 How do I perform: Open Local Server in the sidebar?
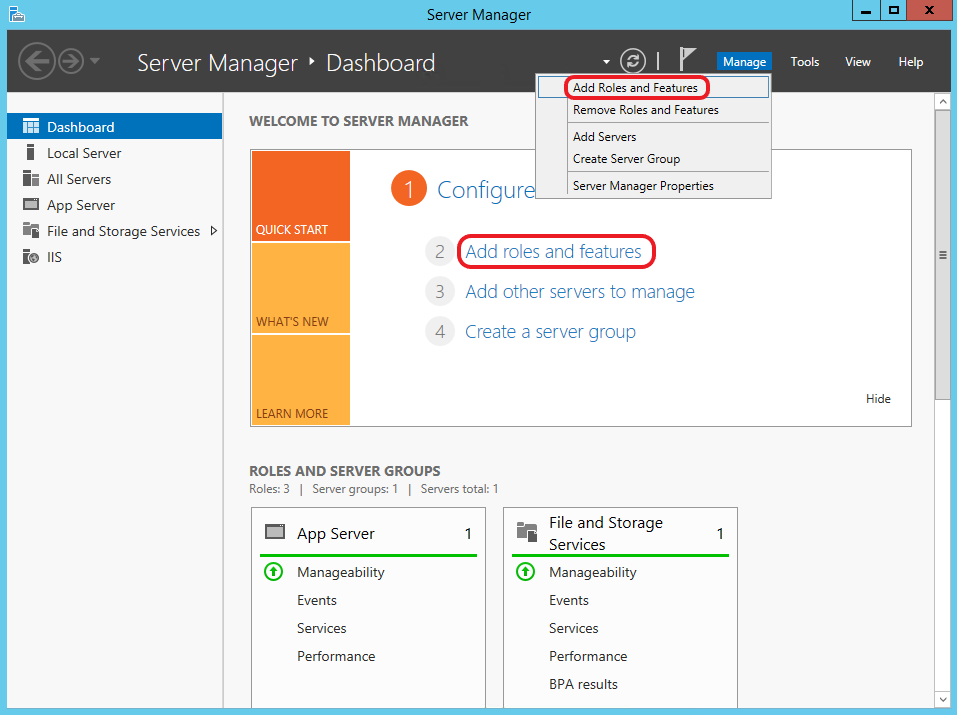pos(115,153)
